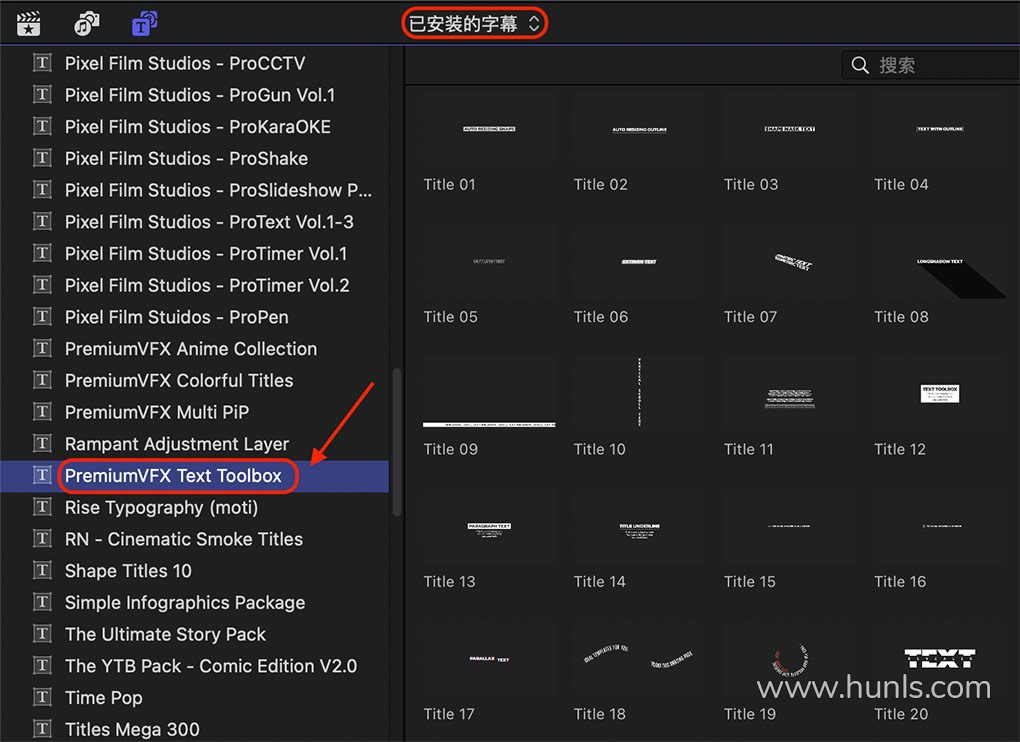The height and width of the screenshot is (742, 1020).
Task: Focus the 搜索 search field
Action: 931,65
